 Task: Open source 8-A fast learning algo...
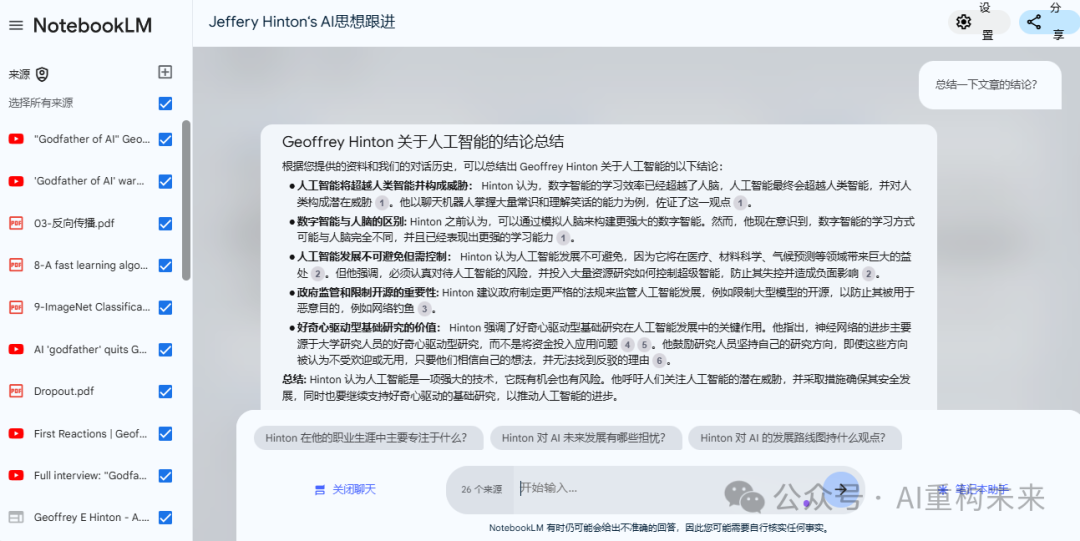92,265
